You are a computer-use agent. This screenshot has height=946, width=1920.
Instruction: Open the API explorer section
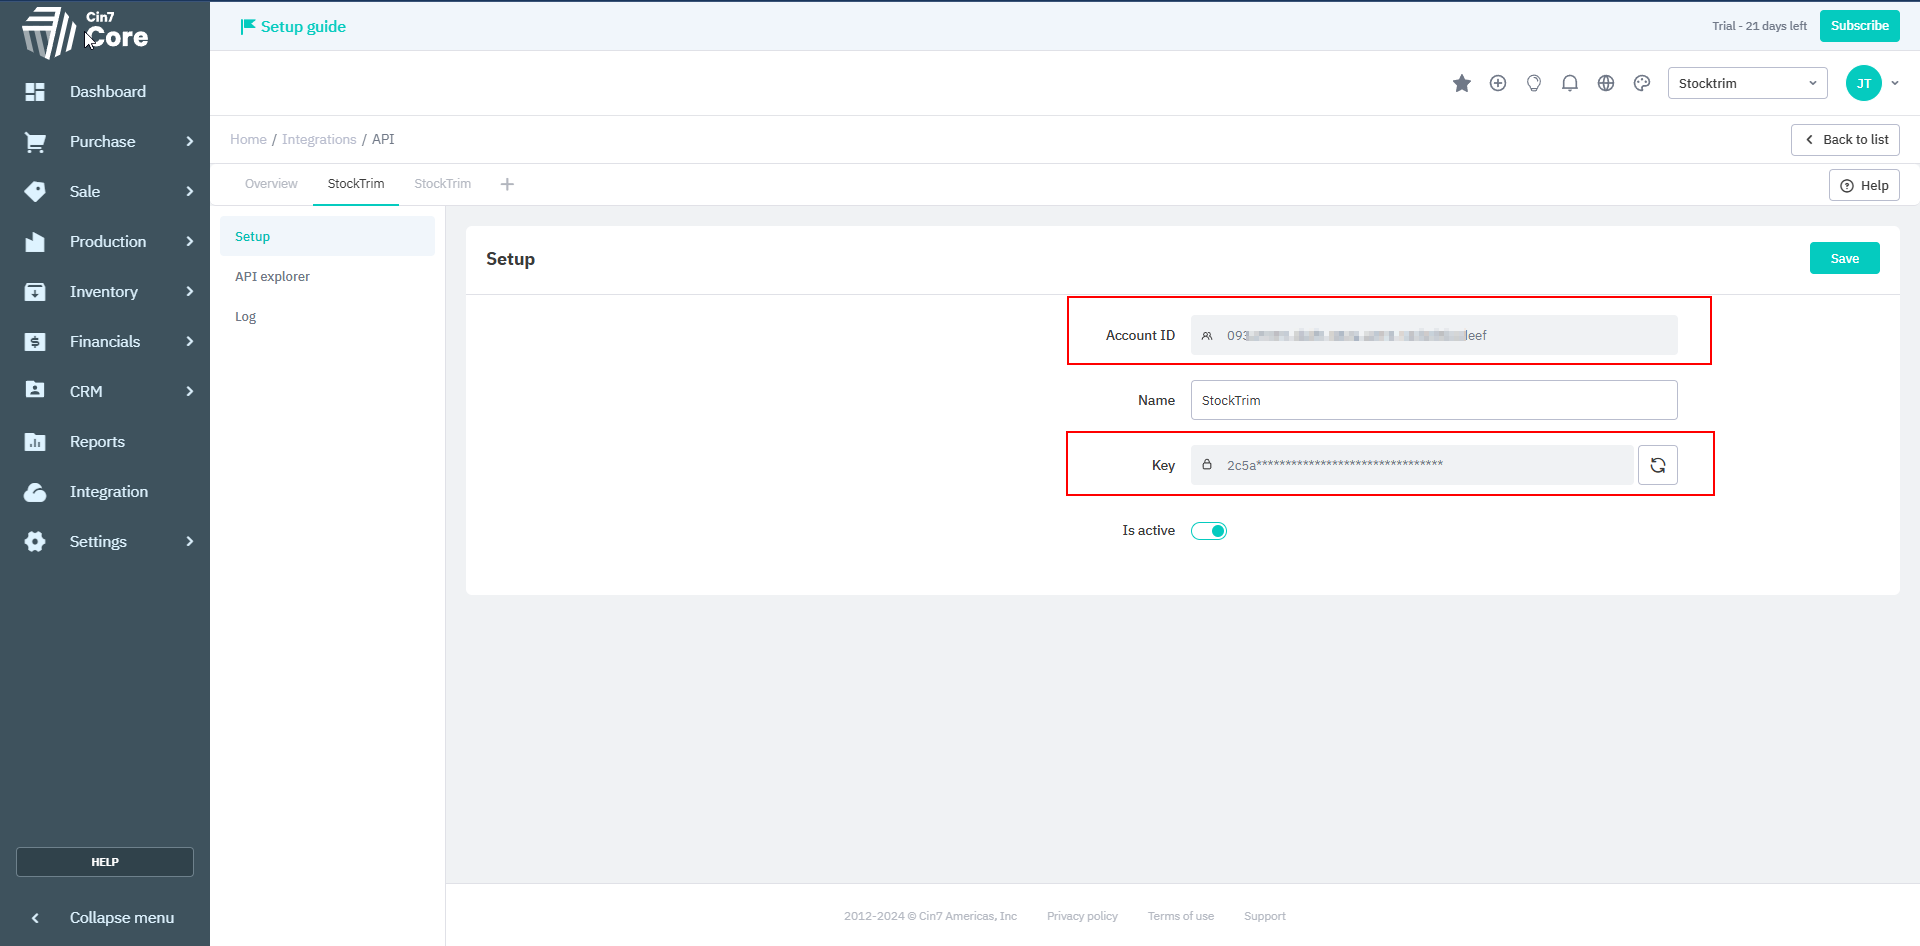tap(272, 277)
